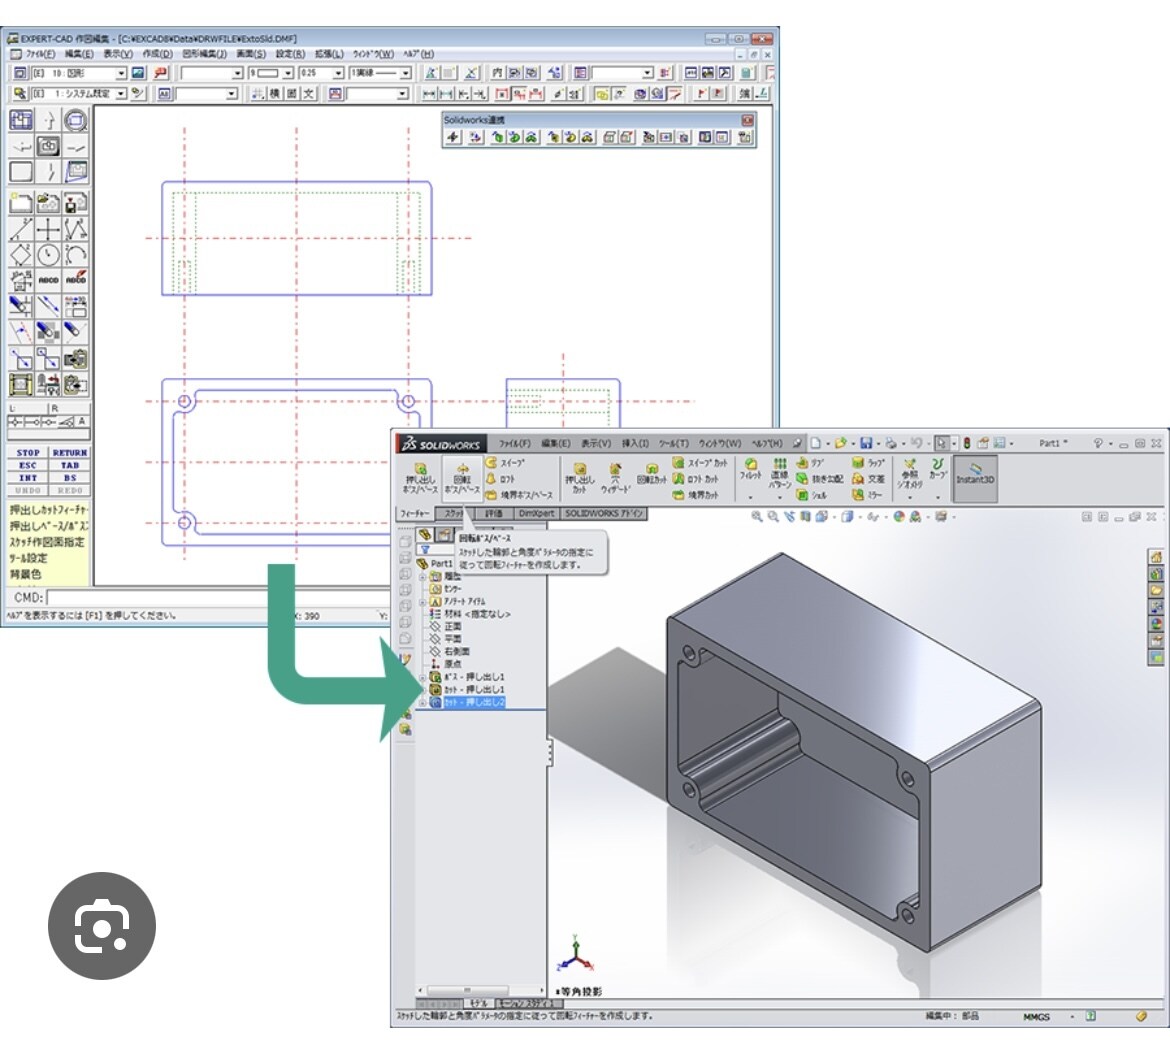Image resolution: width=1170 pixels, height=1060 pixels.
Task: Open ツール(T) menu in SolidWorks
Action: (674, 443)
